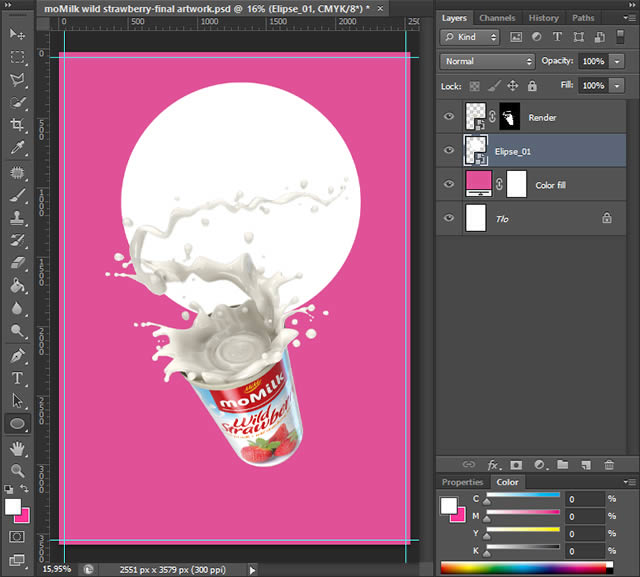
Task: Select the Crop tool
Action: tap(17, 125)
